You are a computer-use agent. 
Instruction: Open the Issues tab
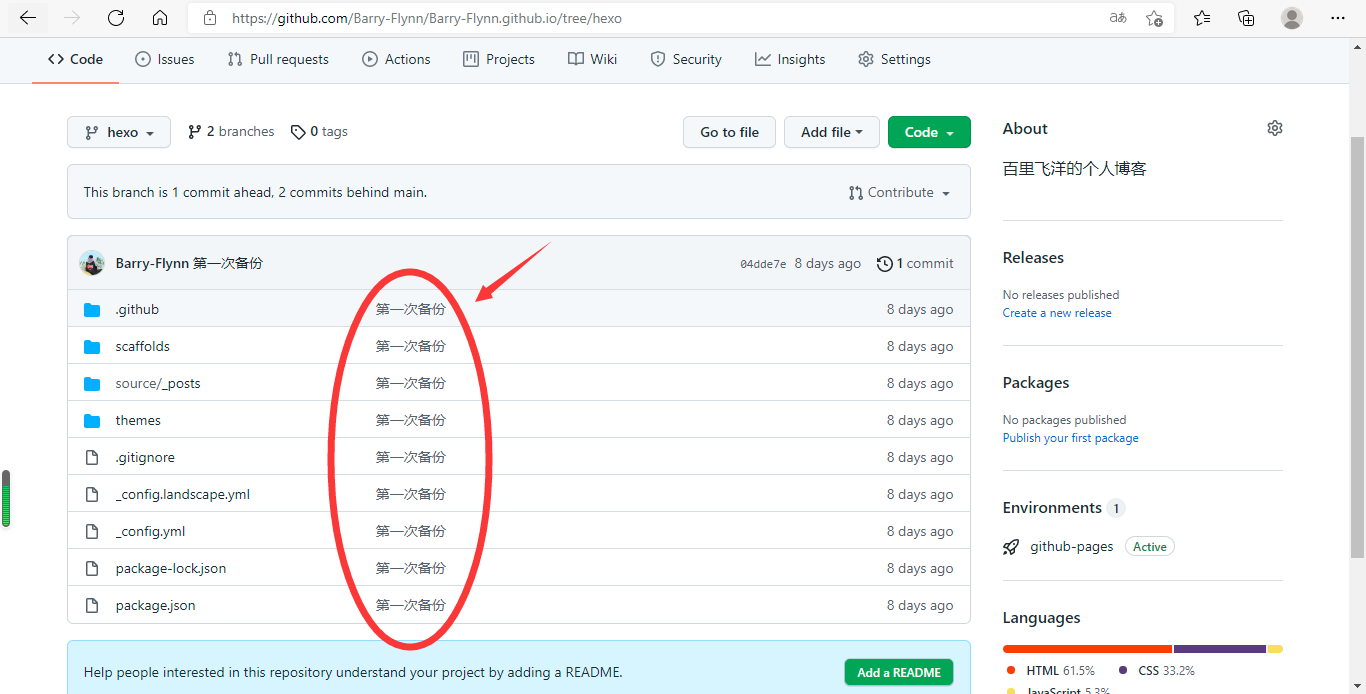(165, 59)
